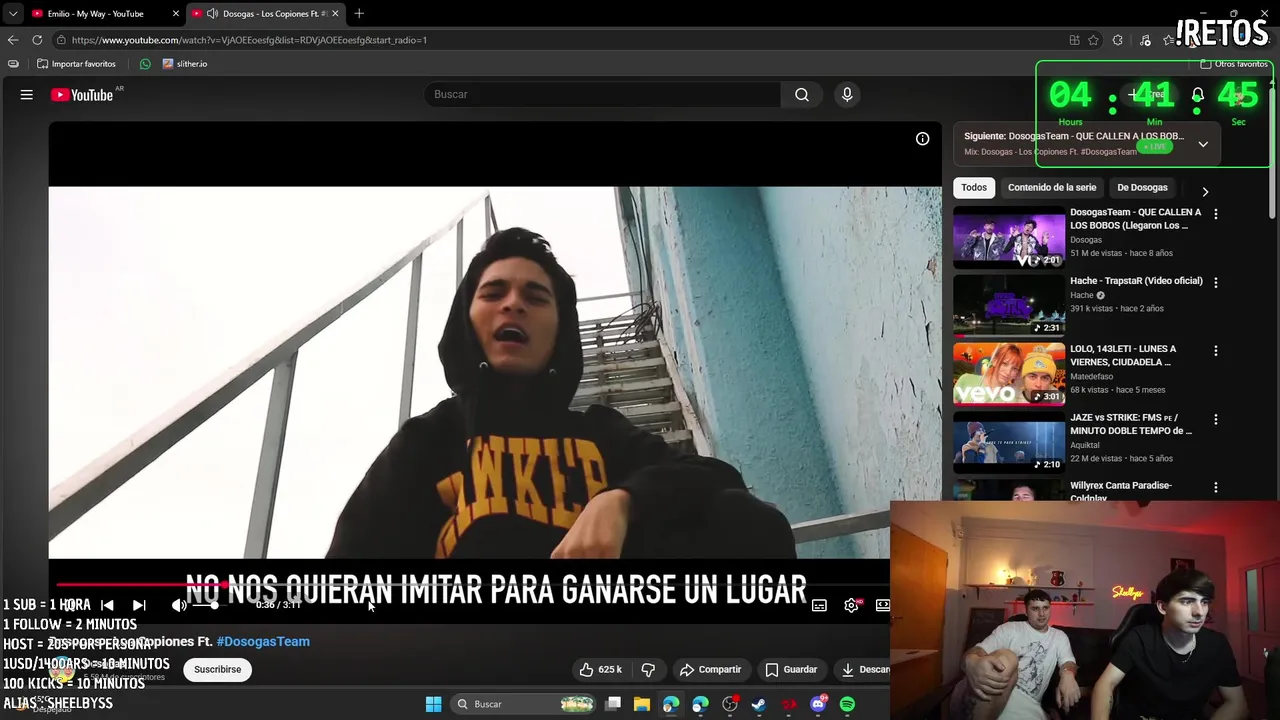Open the YouTube guide hamburger menu
Screen dimensions: 1280x720
coord(27,95)
